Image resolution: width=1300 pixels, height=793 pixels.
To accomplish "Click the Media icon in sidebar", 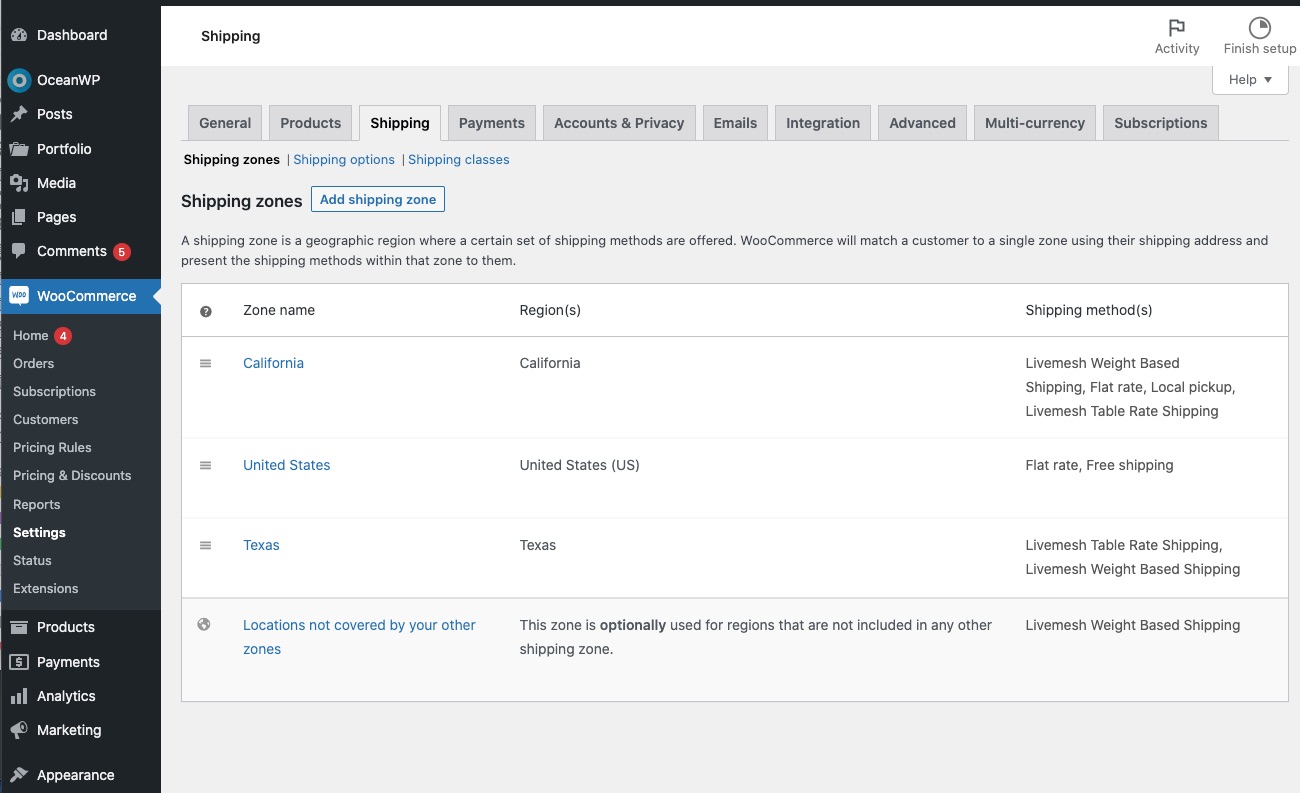I will pos(19,183).
